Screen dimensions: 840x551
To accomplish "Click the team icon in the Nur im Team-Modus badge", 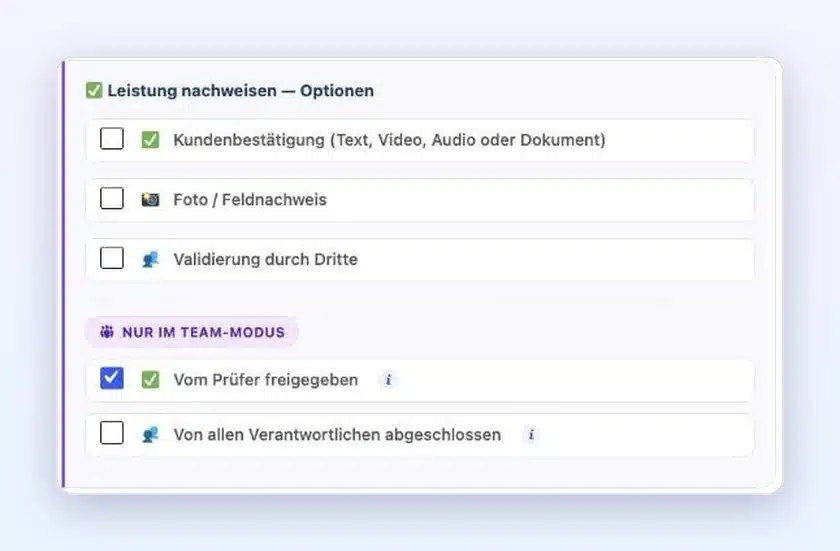I will tap(107, 332).
